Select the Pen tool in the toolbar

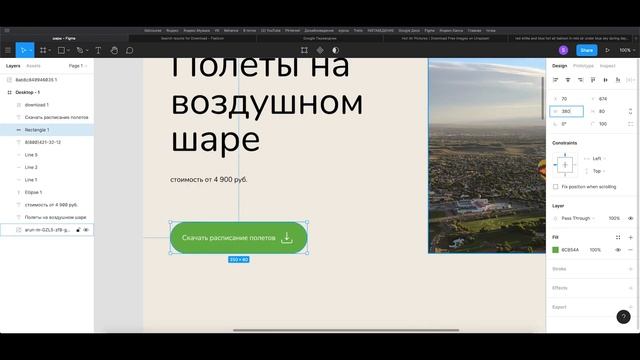click(80, 50)
